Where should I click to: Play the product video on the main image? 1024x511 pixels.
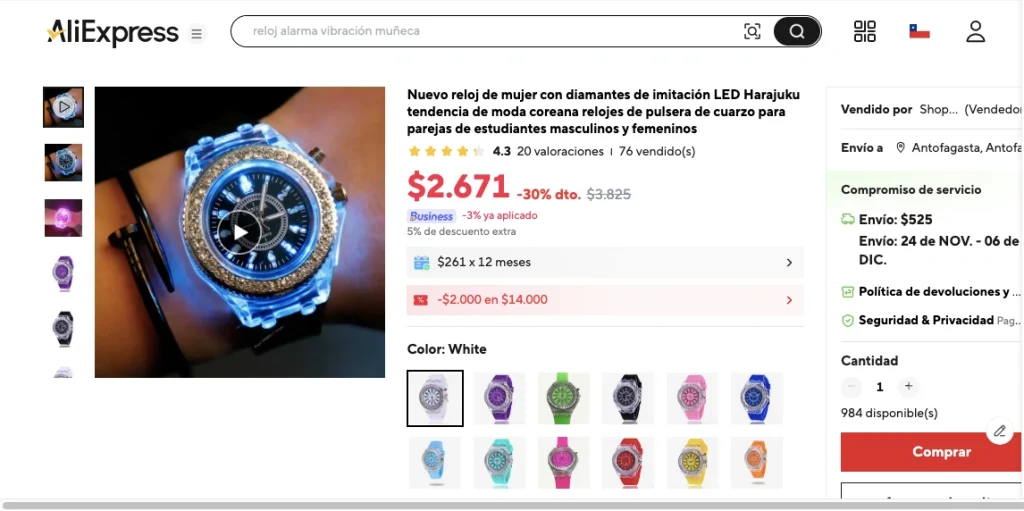pyautogui.click(x=240, y=232)
